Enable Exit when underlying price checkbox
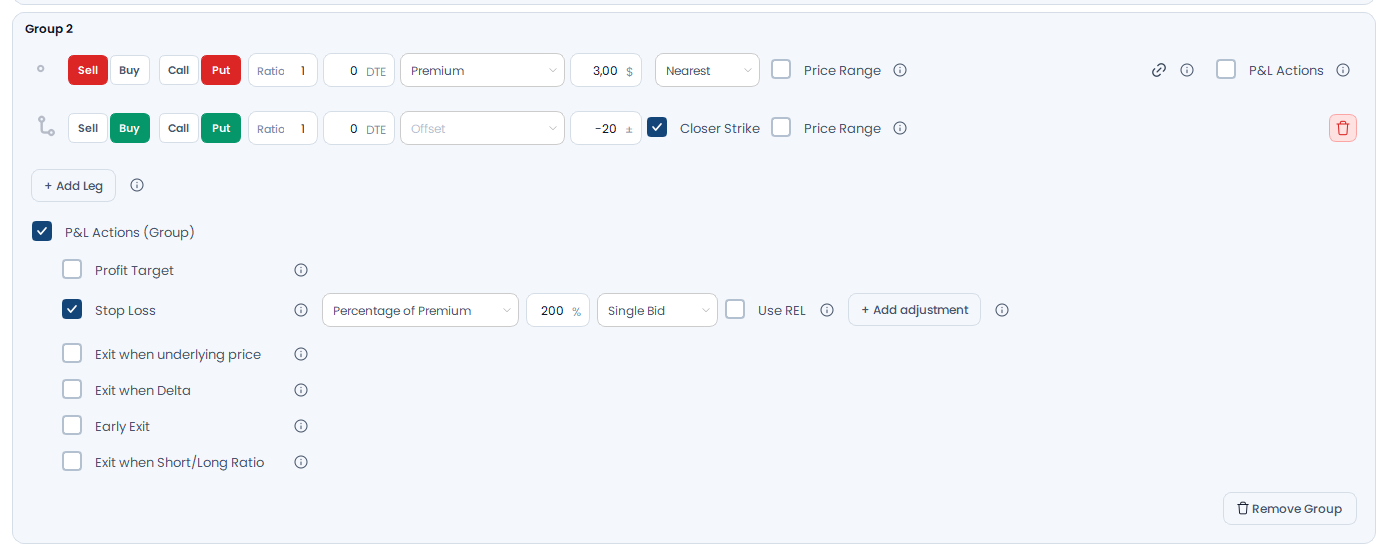This screenshot has width=1388, height=550. click(72, 353)
